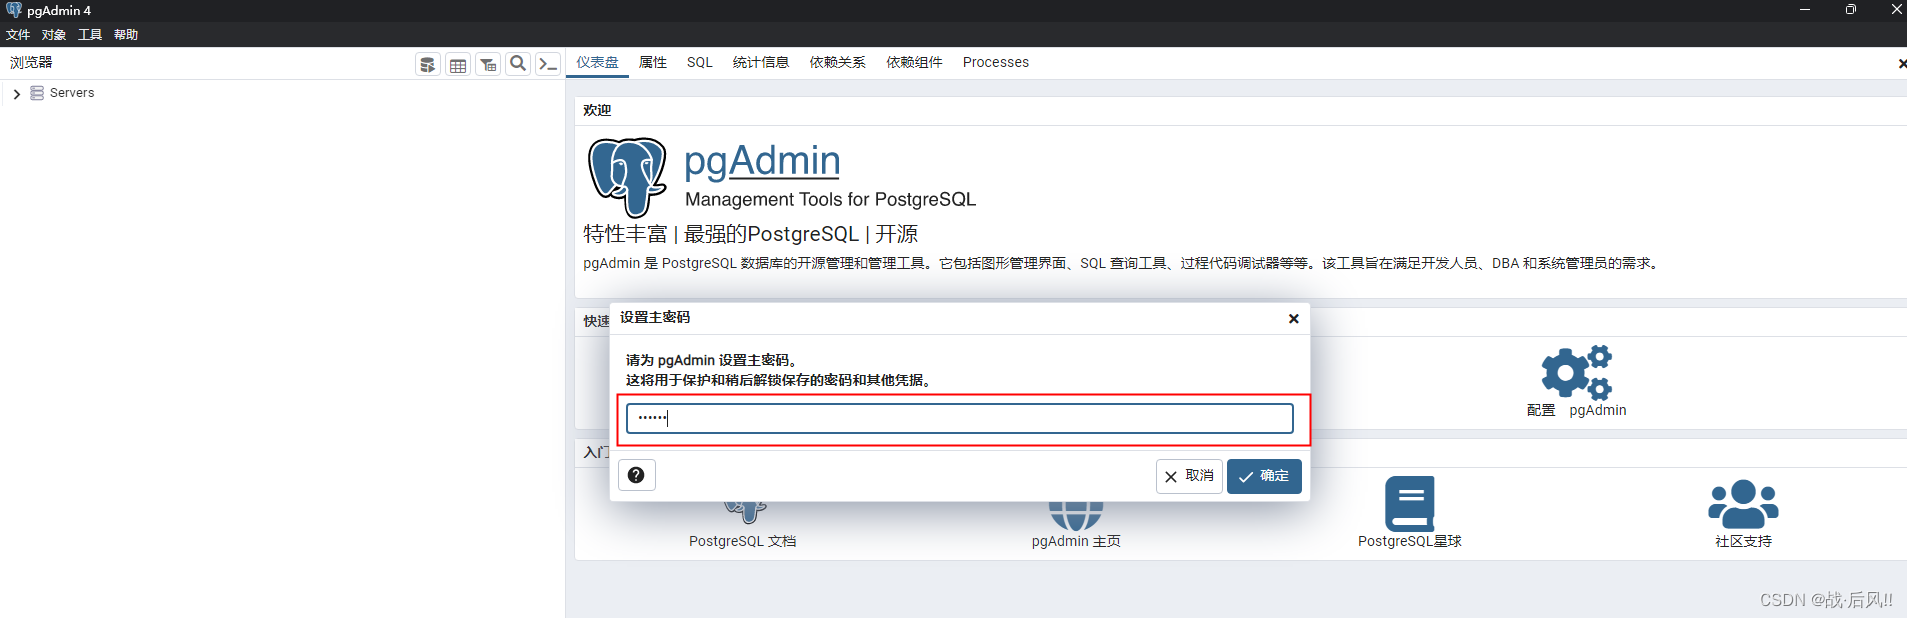Click the server group toolbar icon
Viewport: 1907px width, 618px height.
click(428, 64)
